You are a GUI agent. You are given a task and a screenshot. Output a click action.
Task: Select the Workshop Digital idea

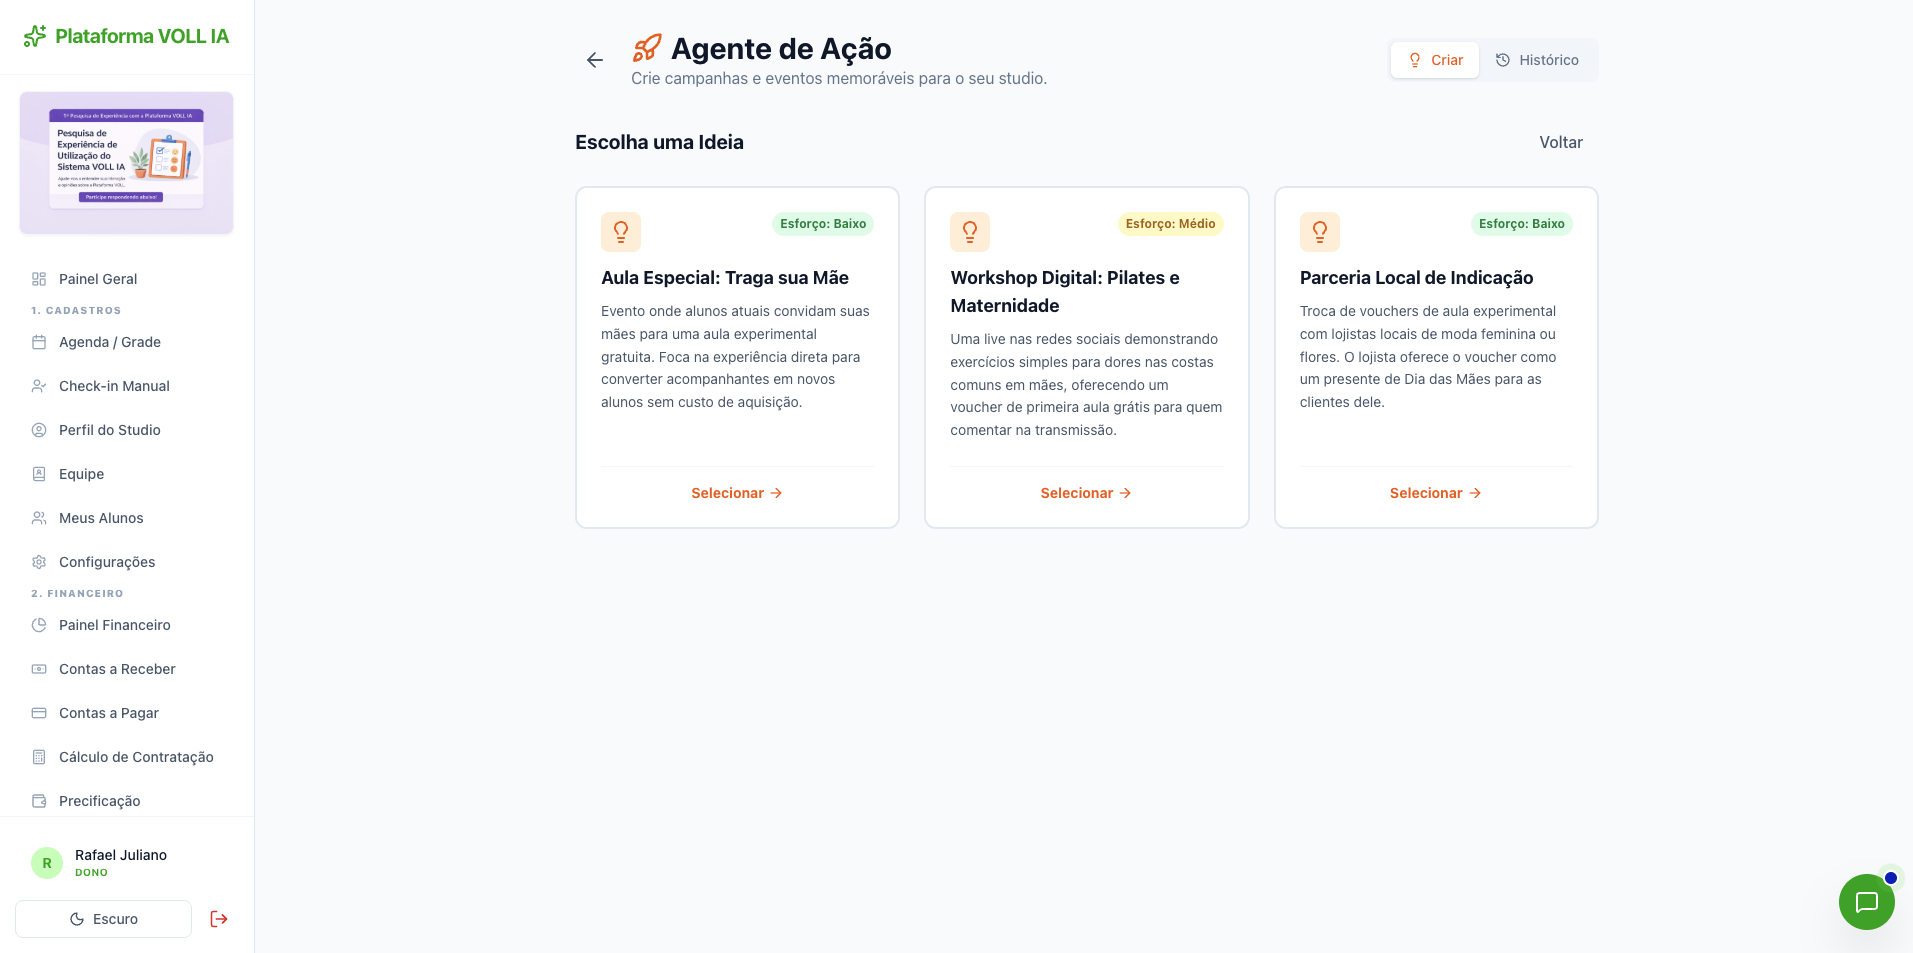point(1086,493)
